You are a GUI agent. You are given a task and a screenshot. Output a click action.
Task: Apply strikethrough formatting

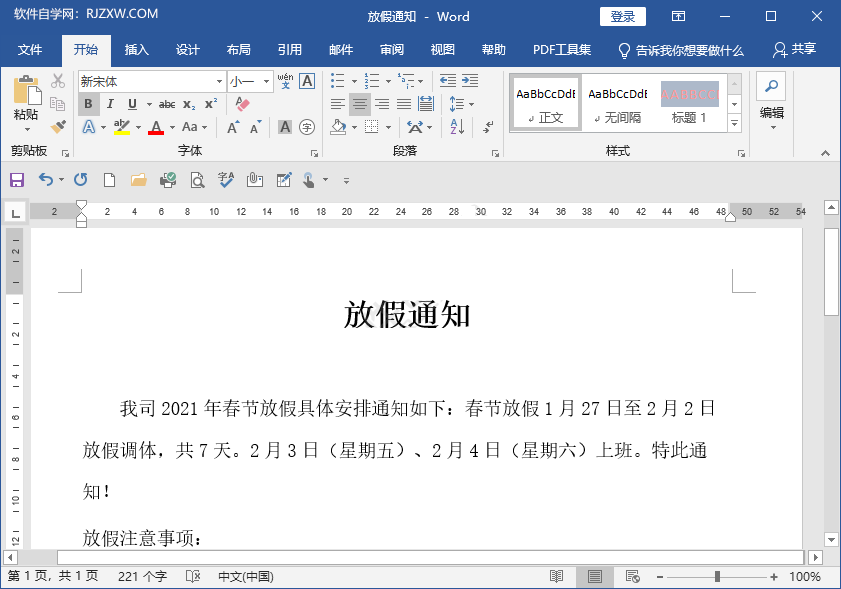click(168, 103)
